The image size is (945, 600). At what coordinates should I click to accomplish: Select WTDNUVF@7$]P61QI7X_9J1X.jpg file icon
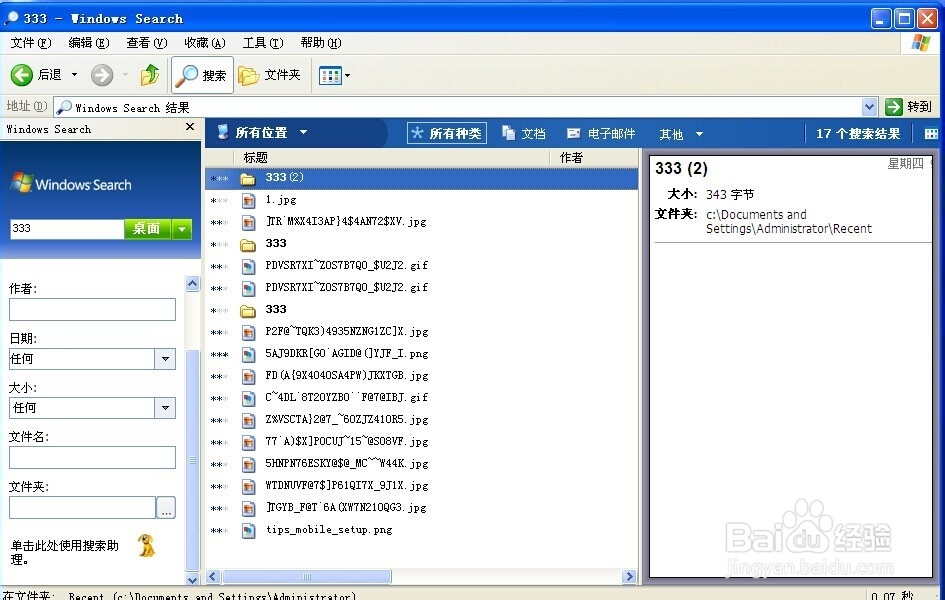248,486
